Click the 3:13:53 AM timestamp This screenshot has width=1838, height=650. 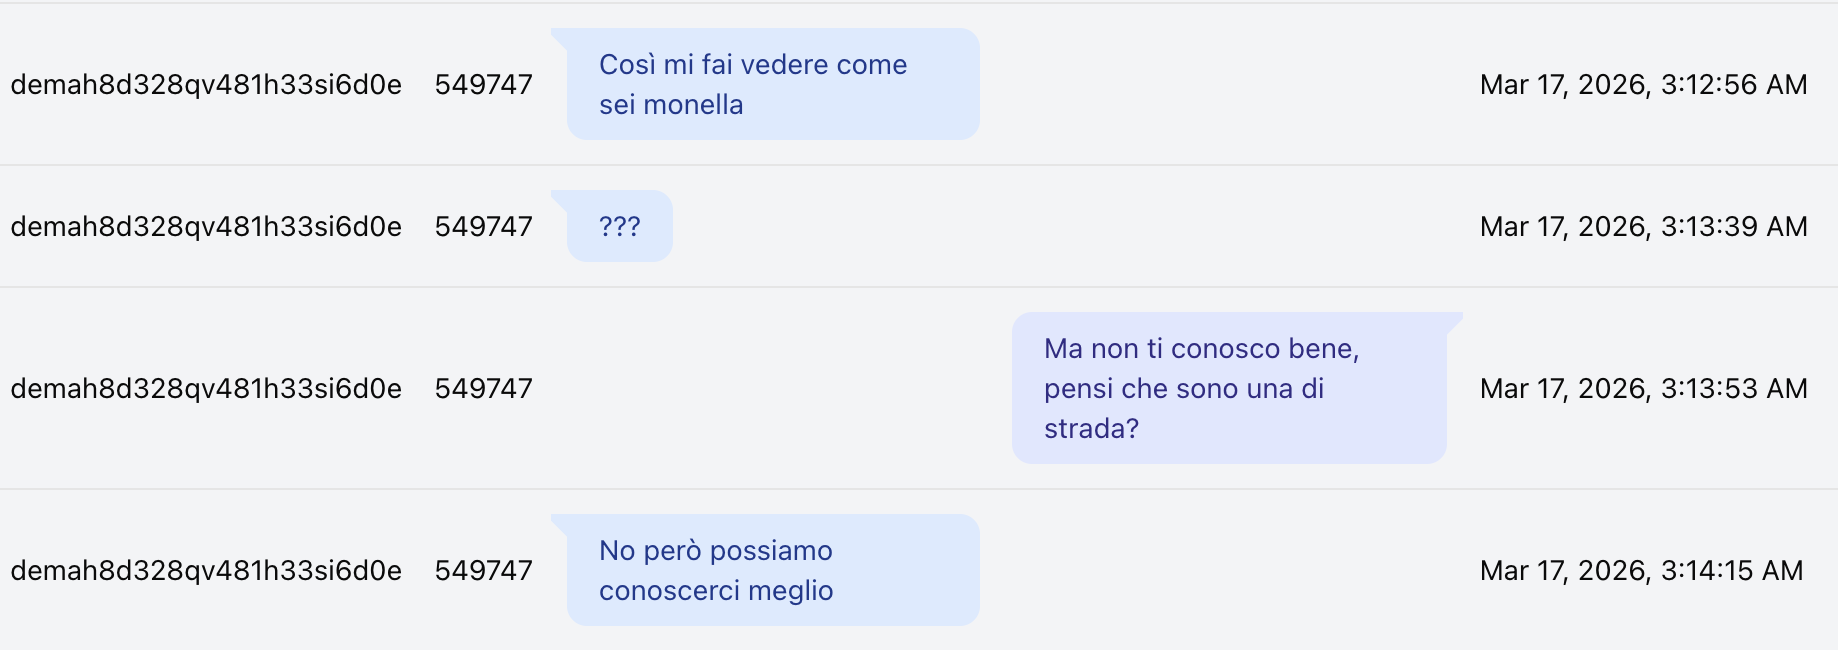1643,389
